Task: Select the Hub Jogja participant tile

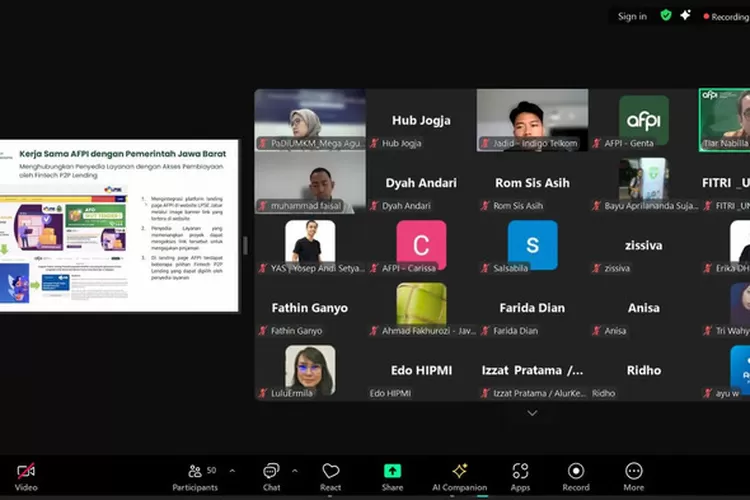Action: (x=421, y=120)
